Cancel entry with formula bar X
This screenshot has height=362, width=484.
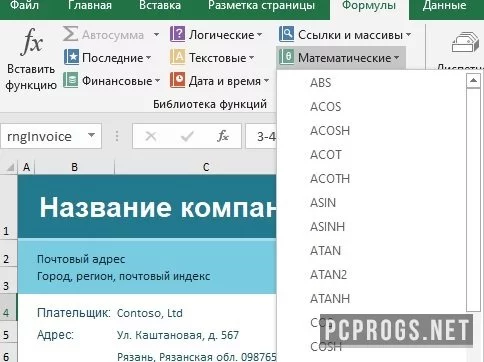(x=151, y=136)
